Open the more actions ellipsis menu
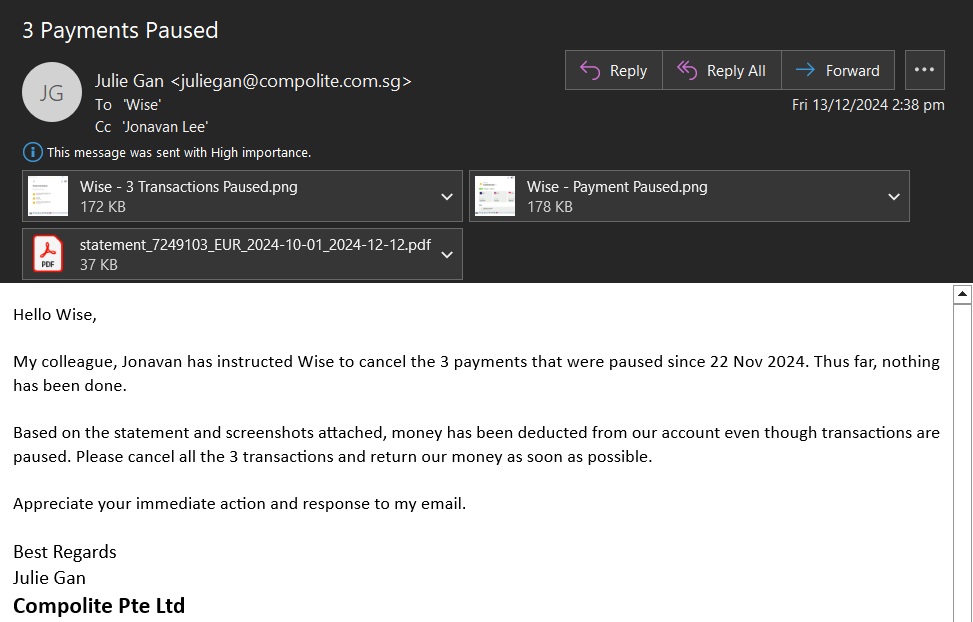973x622 pixels. [x=925, y=70]
